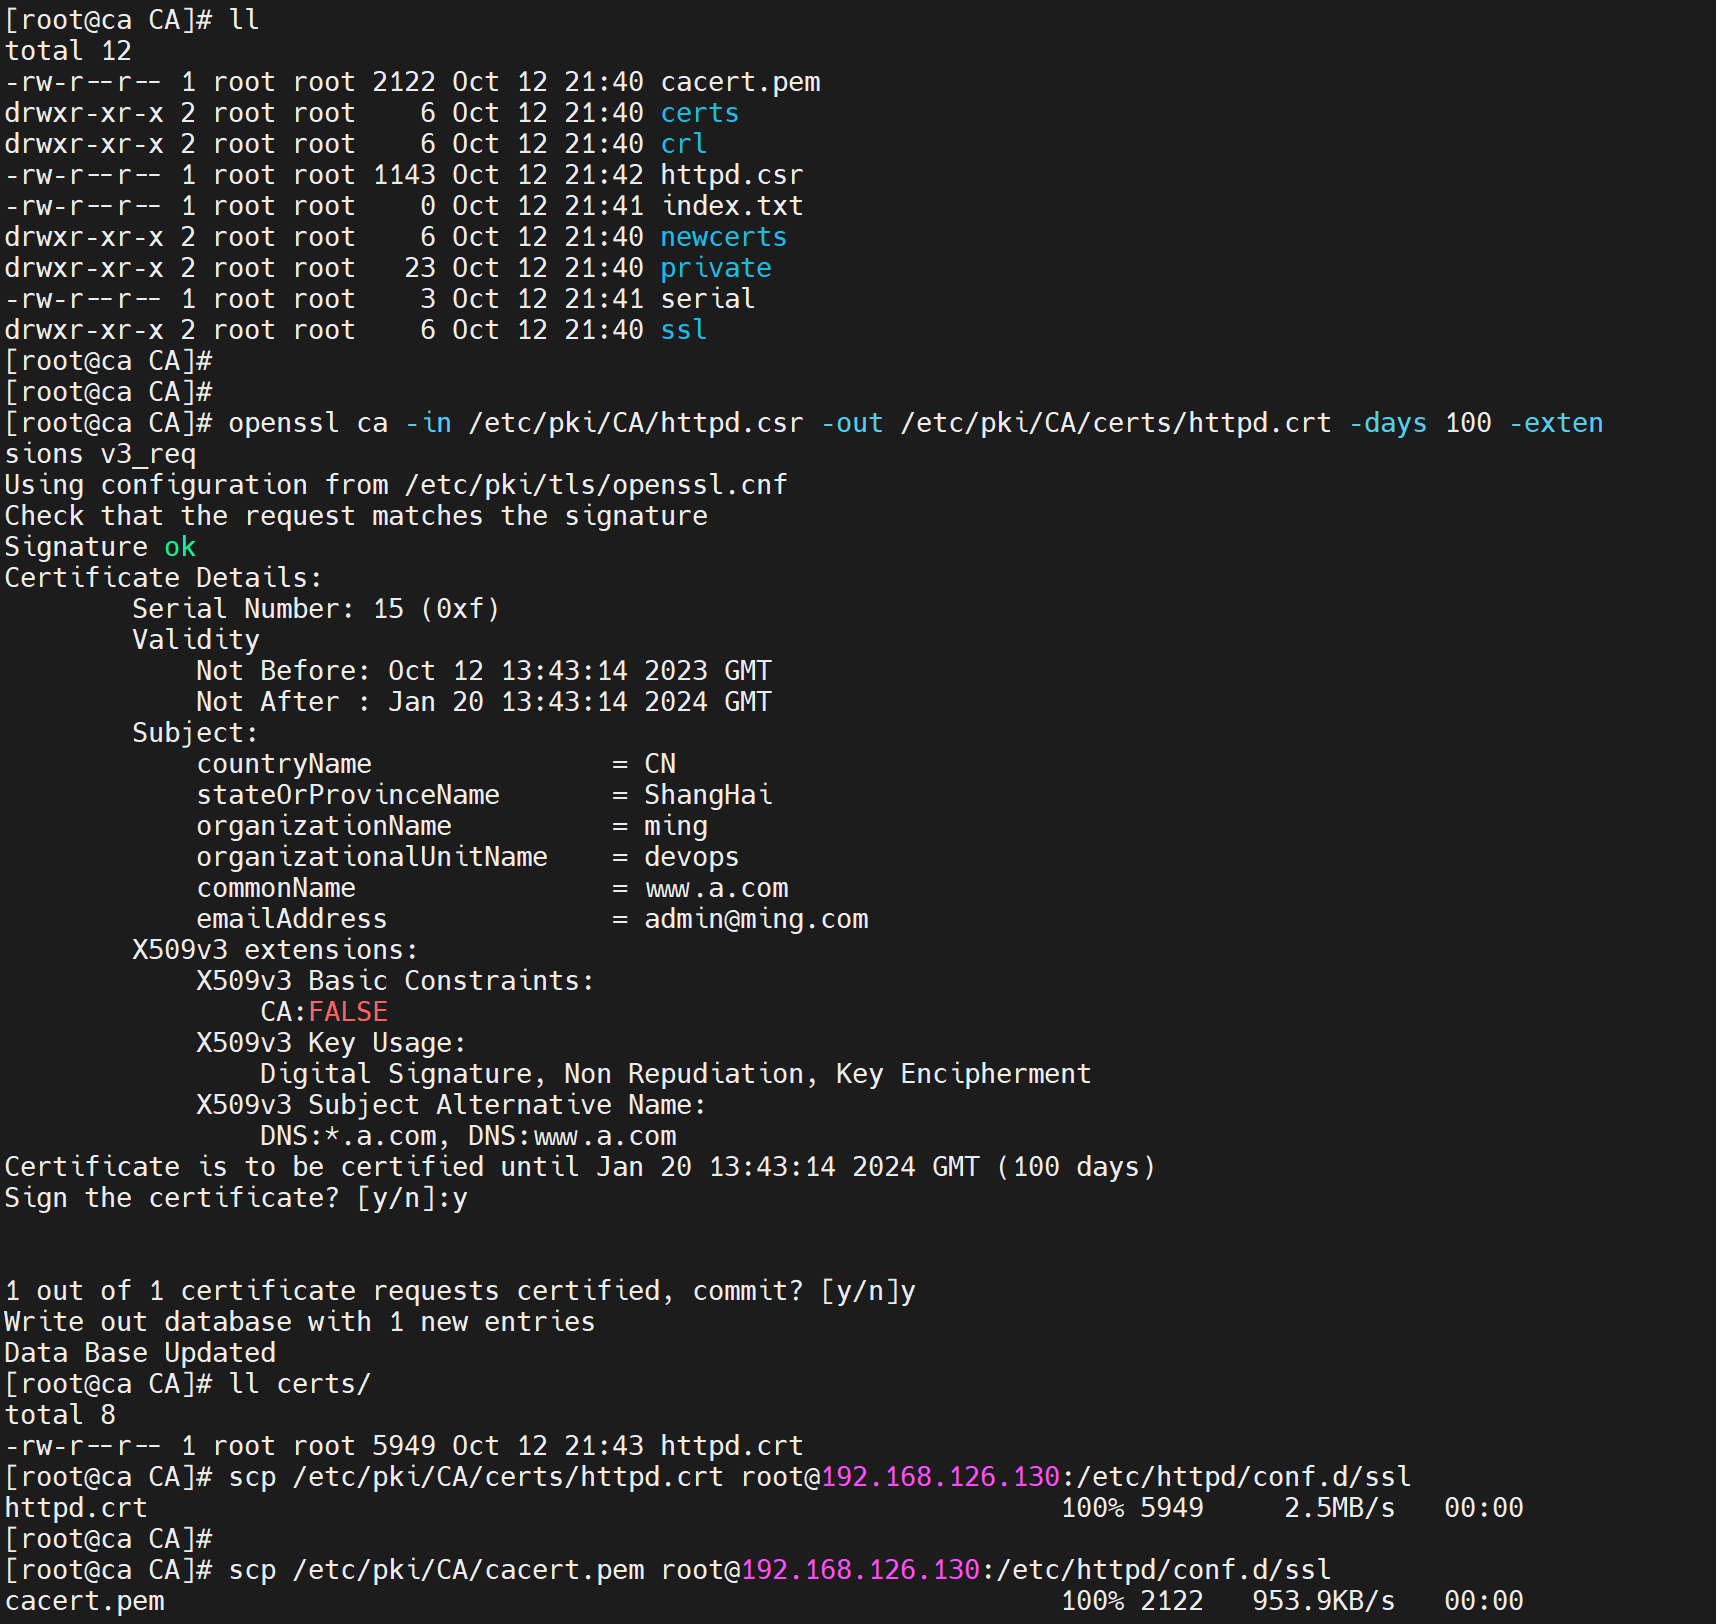Screen dimensions: 1716x1624
Task: Click the 953.9KB/s transfer speed
Action: [1323, 1601]
